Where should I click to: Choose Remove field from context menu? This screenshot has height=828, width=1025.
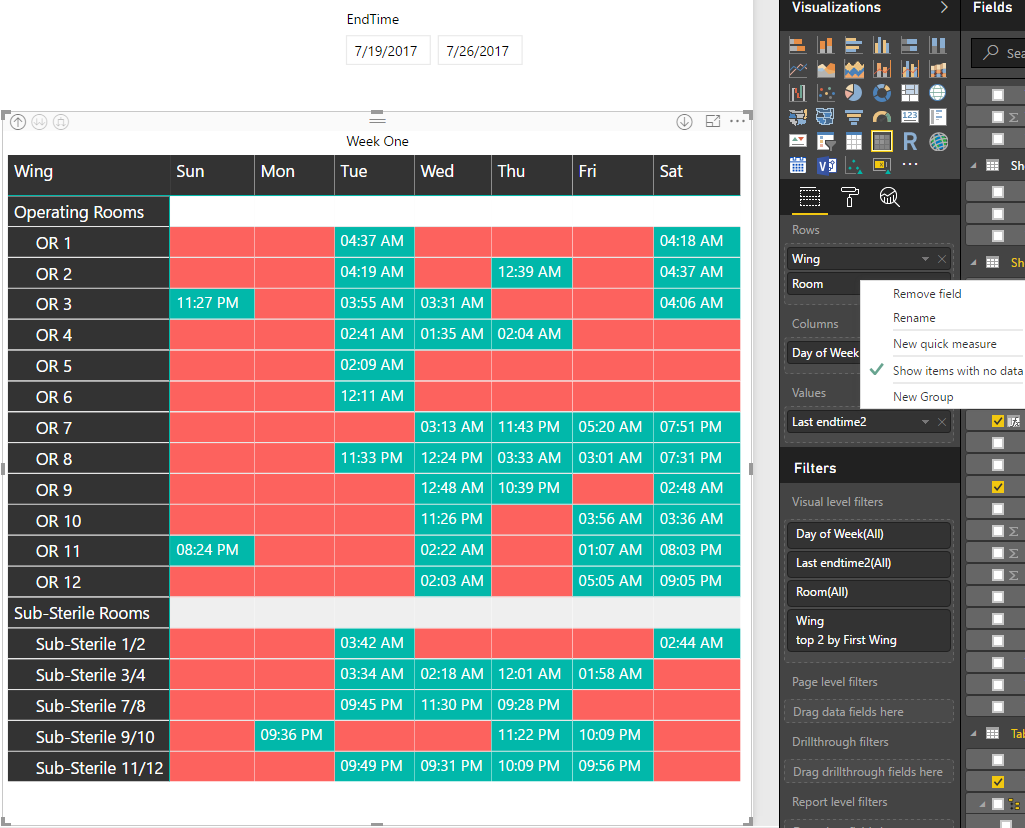(x=927, y=294)
